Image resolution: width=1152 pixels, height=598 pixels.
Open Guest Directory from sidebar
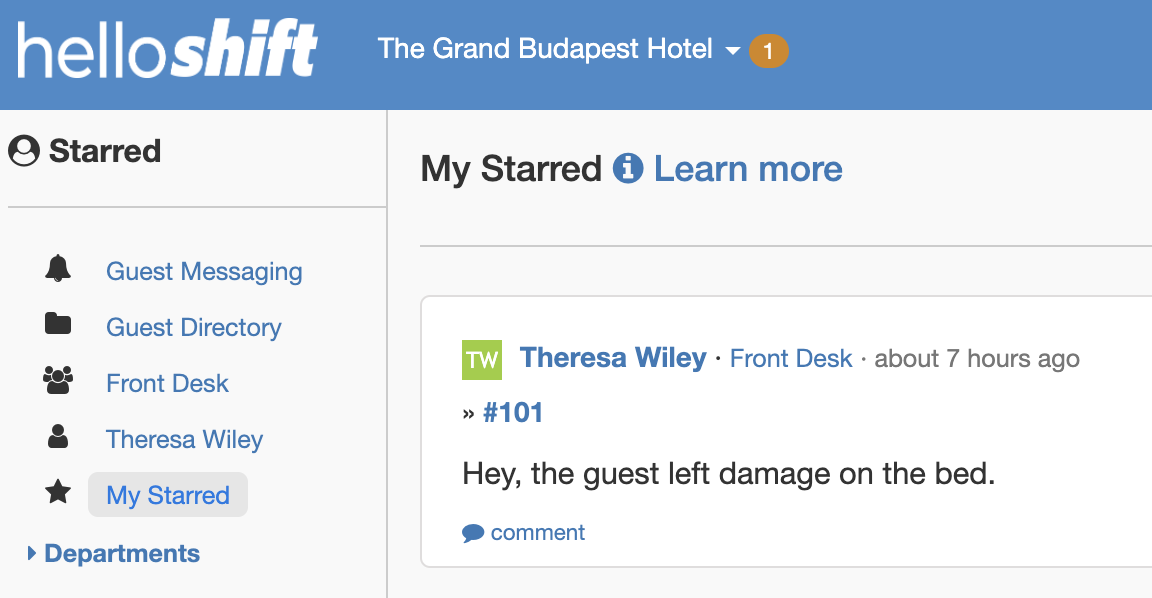pyautogui.click(x=194, y=327)
